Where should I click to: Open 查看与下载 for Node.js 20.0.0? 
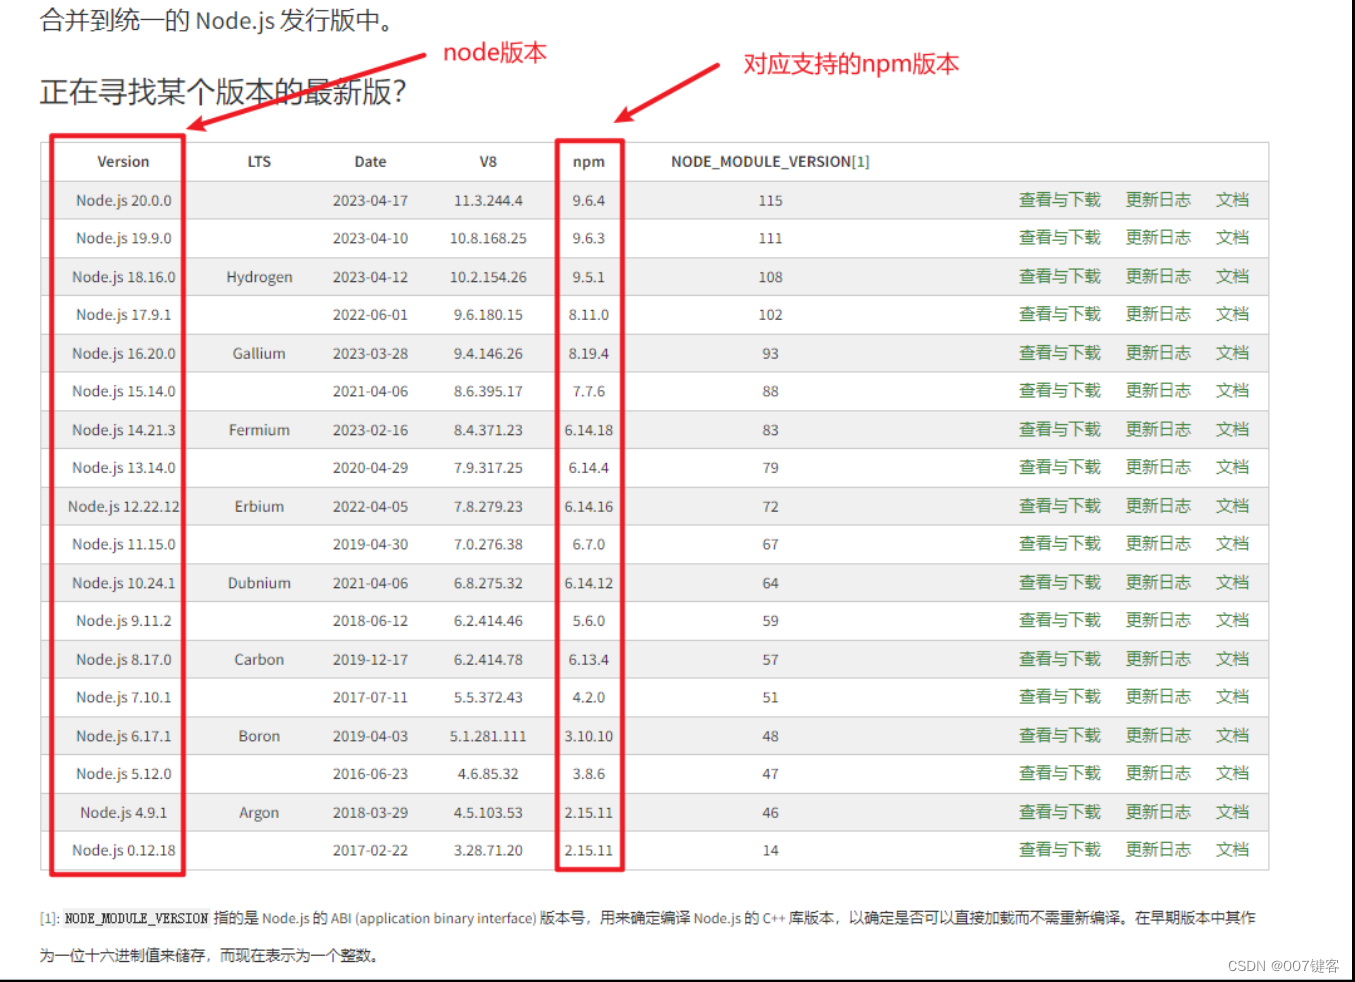tap(1059, 199)
